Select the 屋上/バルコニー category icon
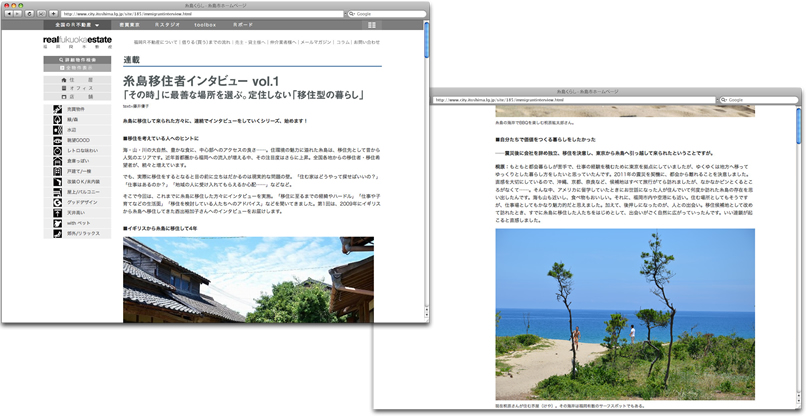This screenshot has height=419, width=806. (58, 192)
